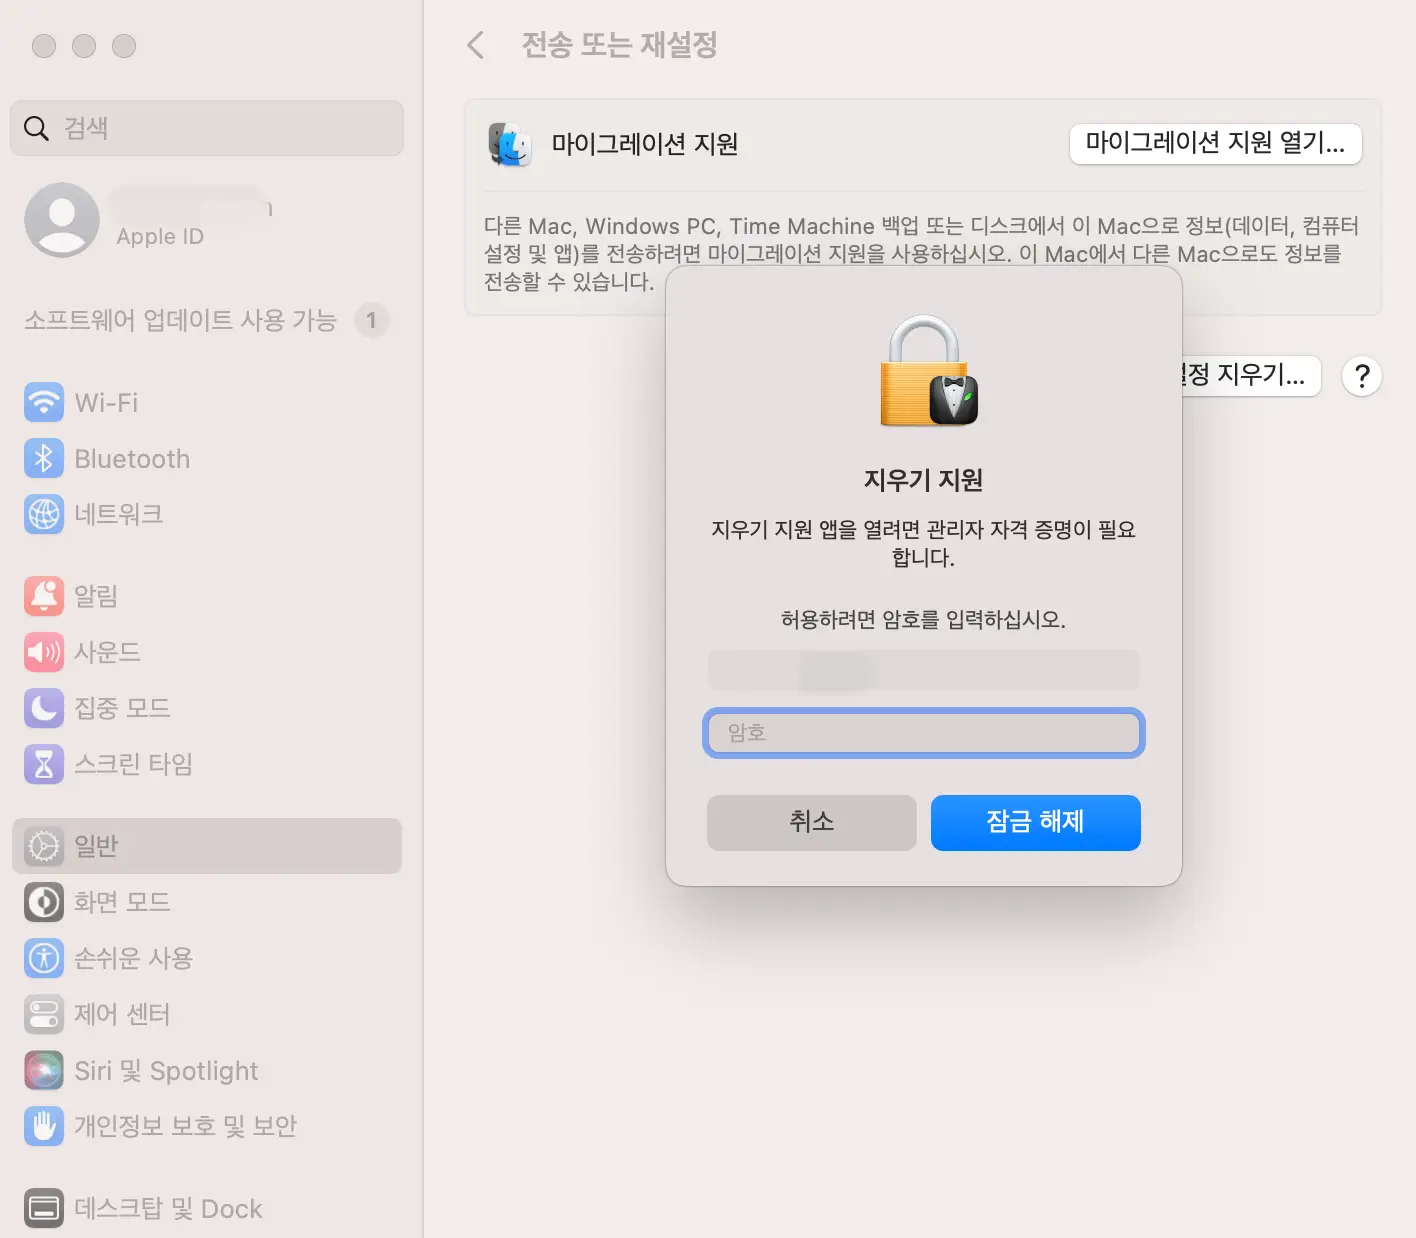Open 데스크탑 및 Dock settings
Image resolution: width=1416 pixels, height=1238 pixels.
pyautogui.click(x=167, y=1207)
